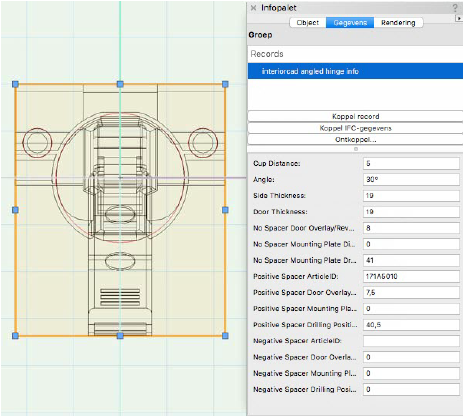Click the Angle: label
The width and height of the screenshot is (465, 417).
pyautogui.click(x=264, y=180)
